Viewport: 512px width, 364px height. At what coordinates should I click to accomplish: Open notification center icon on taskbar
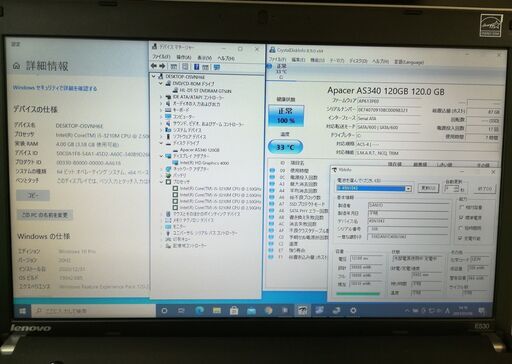(x=481, y=311)
